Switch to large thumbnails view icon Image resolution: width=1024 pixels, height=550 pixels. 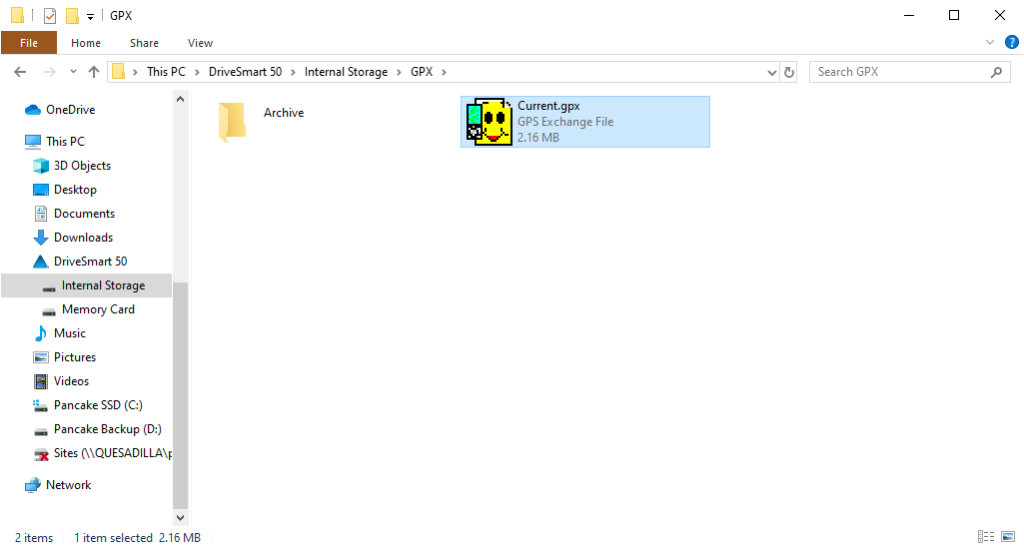click(x=1008, y=537)
